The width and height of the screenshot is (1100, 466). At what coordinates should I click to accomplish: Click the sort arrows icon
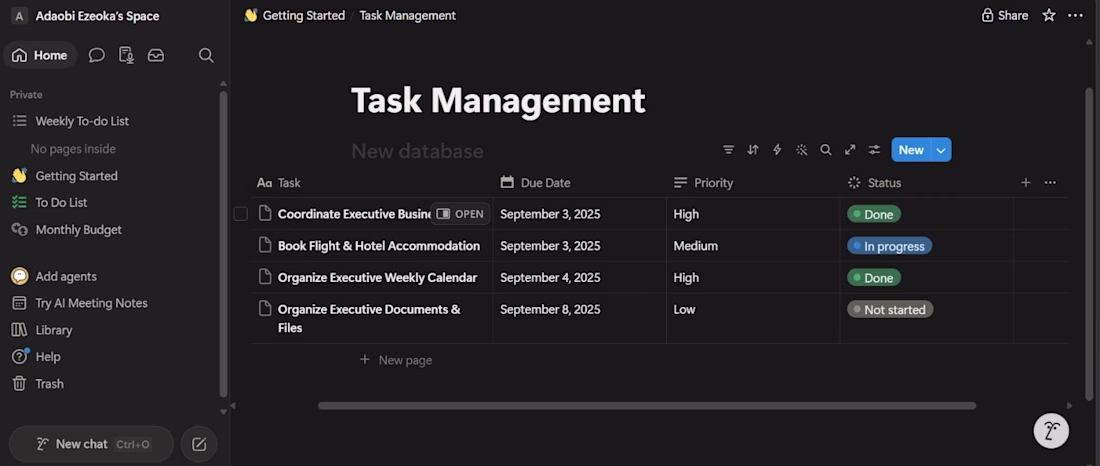tap(753, 149)
